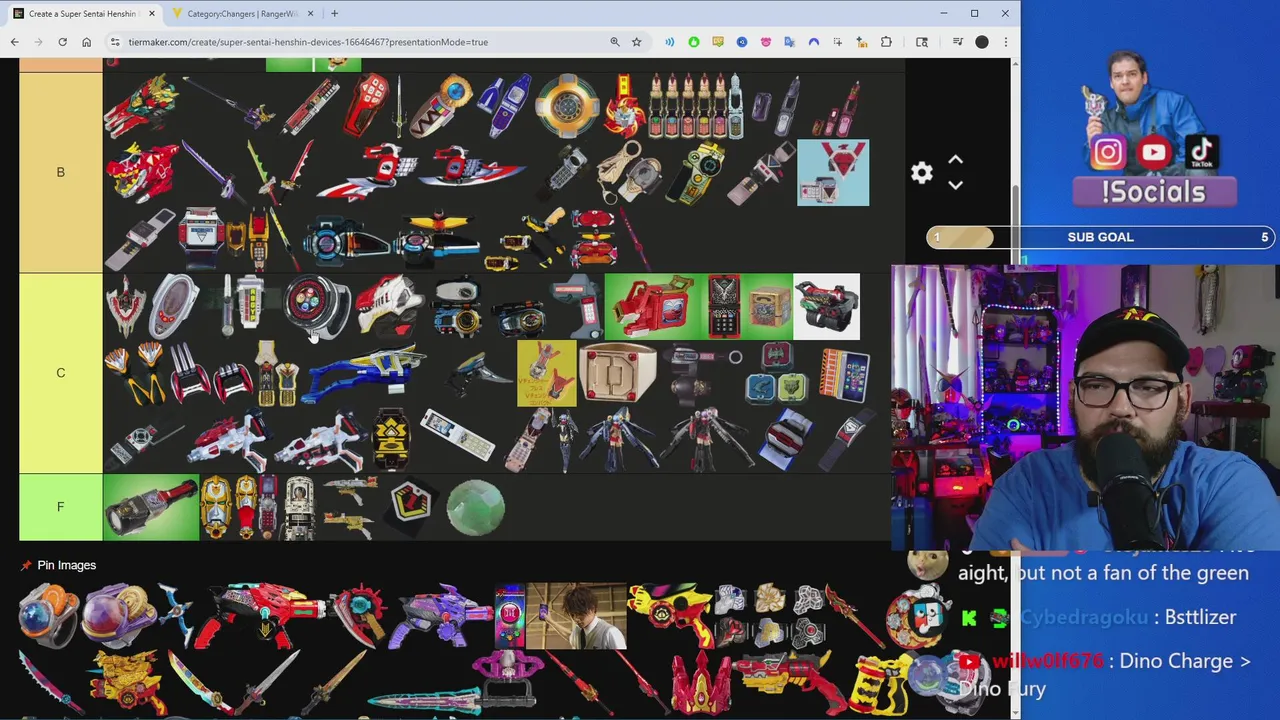Viewport: 1280px width, 720px height.
Task: Close the Create a Super Sentai Henshin tab
Action: pos(152,14)
